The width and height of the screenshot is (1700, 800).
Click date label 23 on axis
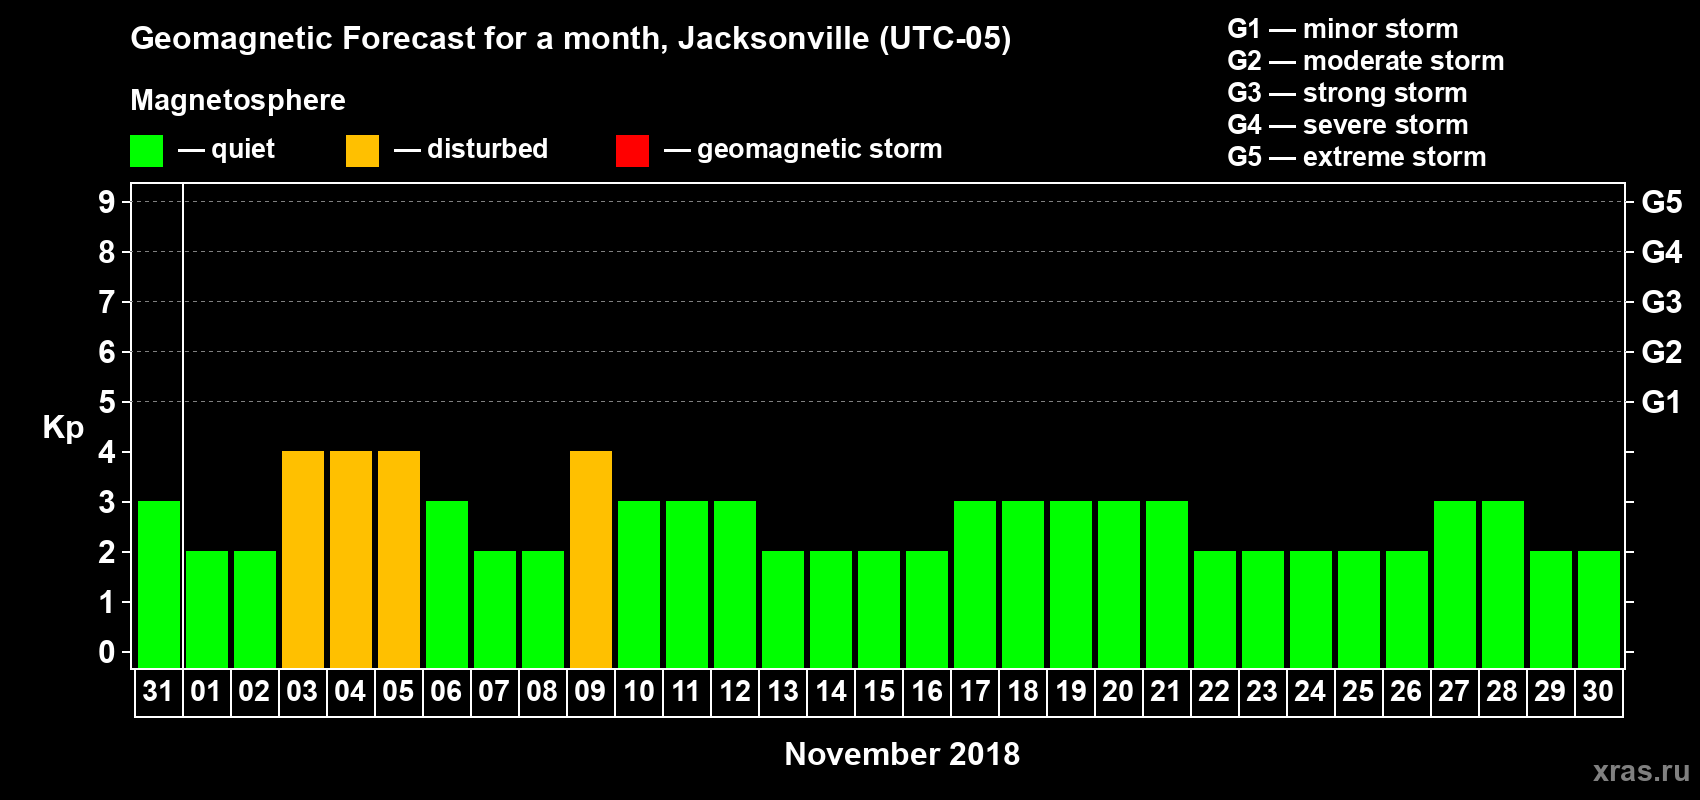click(1262, 691)
